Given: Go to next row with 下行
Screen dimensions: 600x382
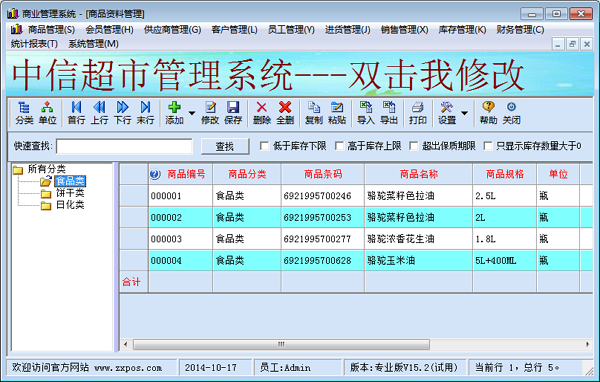Looking at the screenshot, I should click(122, 113).
